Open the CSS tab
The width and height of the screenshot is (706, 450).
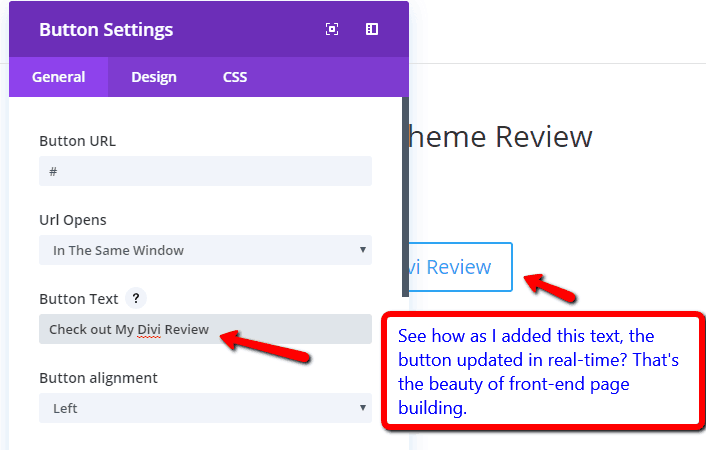pyautogui.click(x=235, y=77)
